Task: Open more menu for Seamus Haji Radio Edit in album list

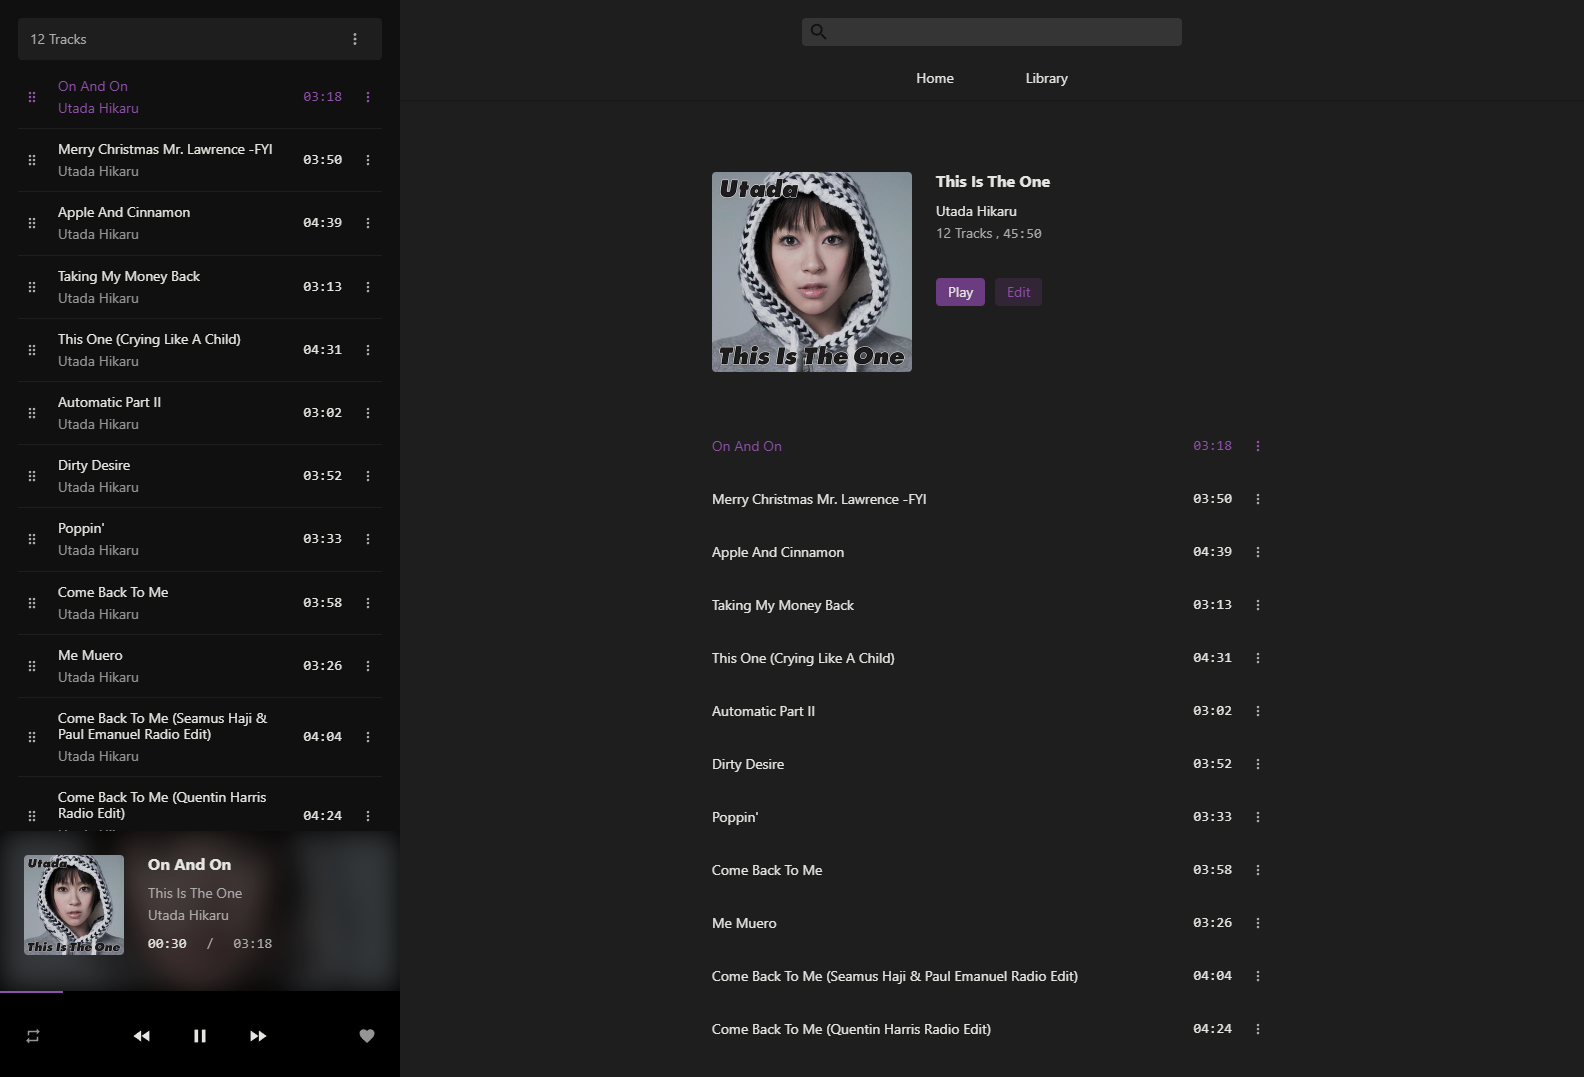Action: coord(1258,976)
